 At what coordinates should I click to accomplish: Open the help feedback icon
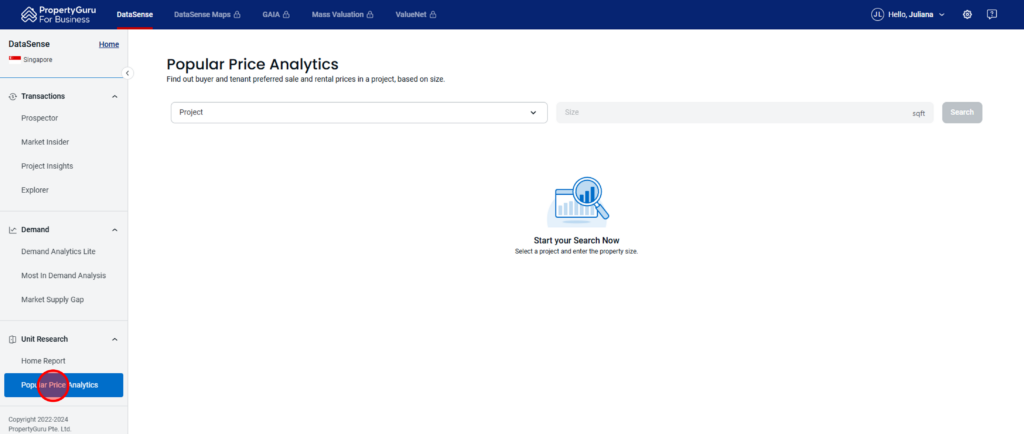click(x=992, y=14)
